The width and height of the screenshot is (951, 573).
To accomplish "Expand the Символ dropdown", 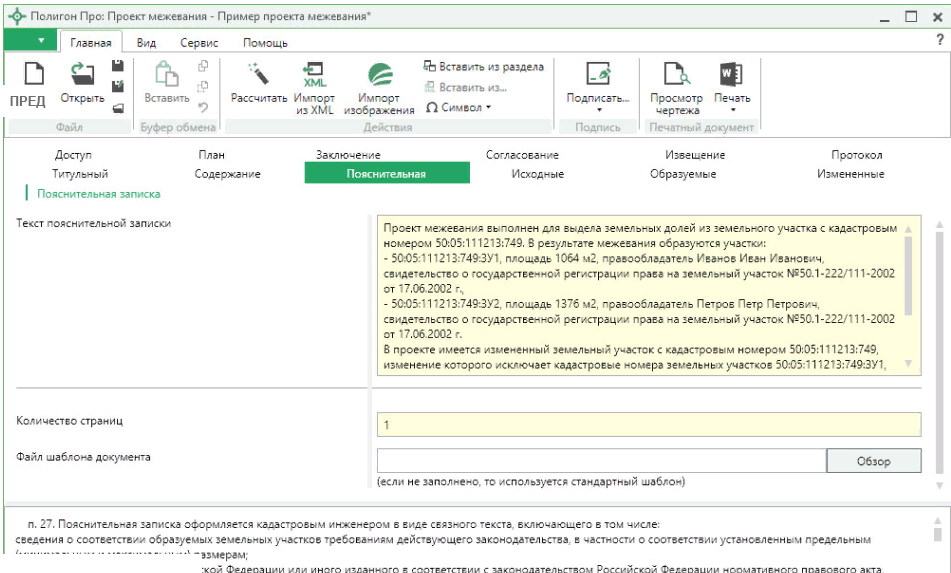I will point(459,107).
